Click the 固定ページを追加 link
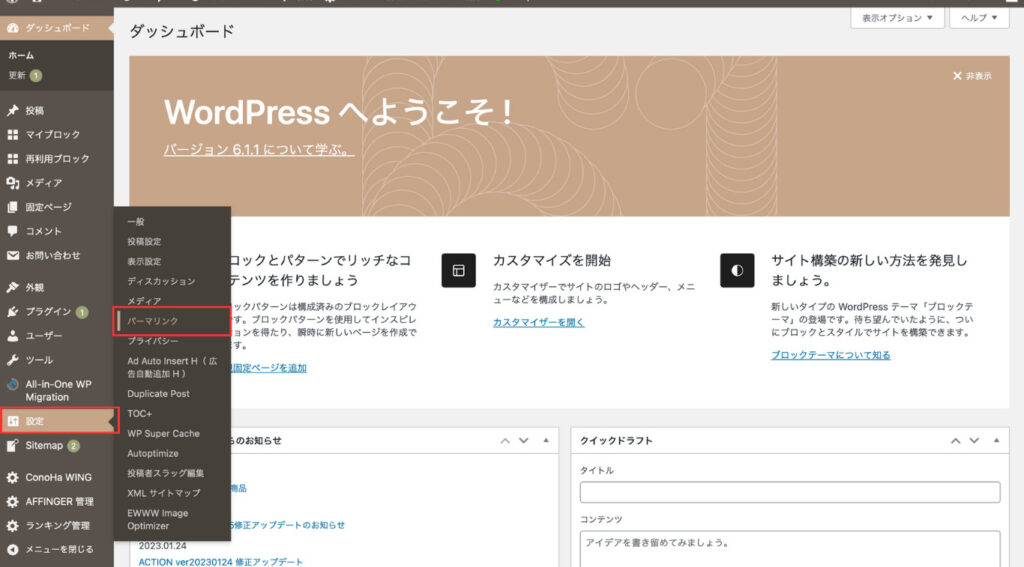This screenshot has width=1024, height=567. click(x=268, y=368)
